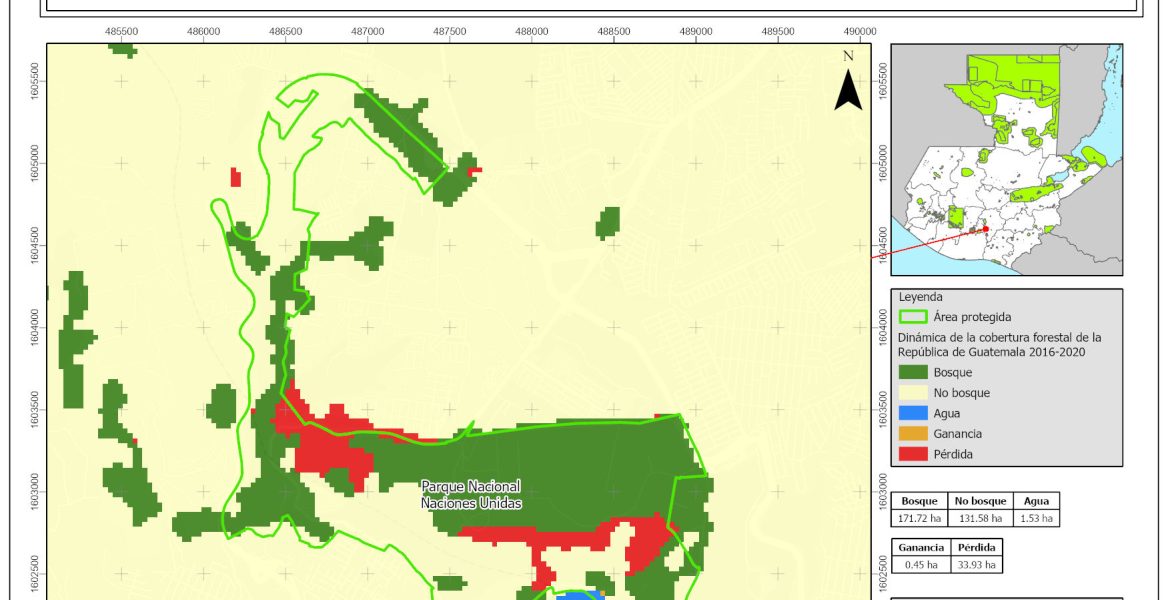This screenshot has height=600, width=1170.
Task: Pick the Ganancia orange legend swatch
Action: (x=913, y=434)
